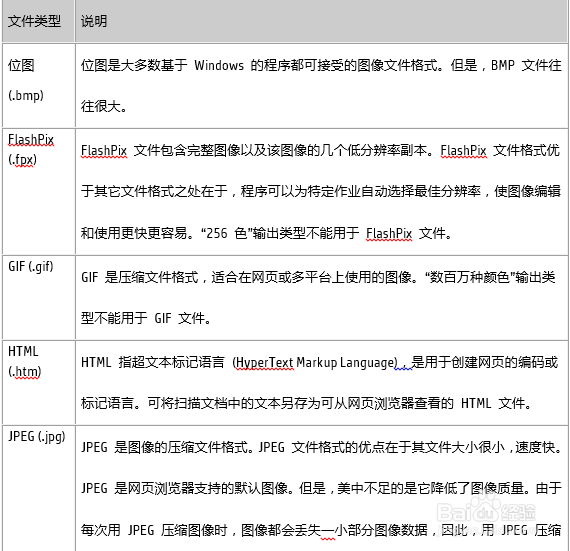This screenshot has width=570, height=551.
Task: Click the line starting 于其它文件格式之处在于
Action: click(321, 191)
